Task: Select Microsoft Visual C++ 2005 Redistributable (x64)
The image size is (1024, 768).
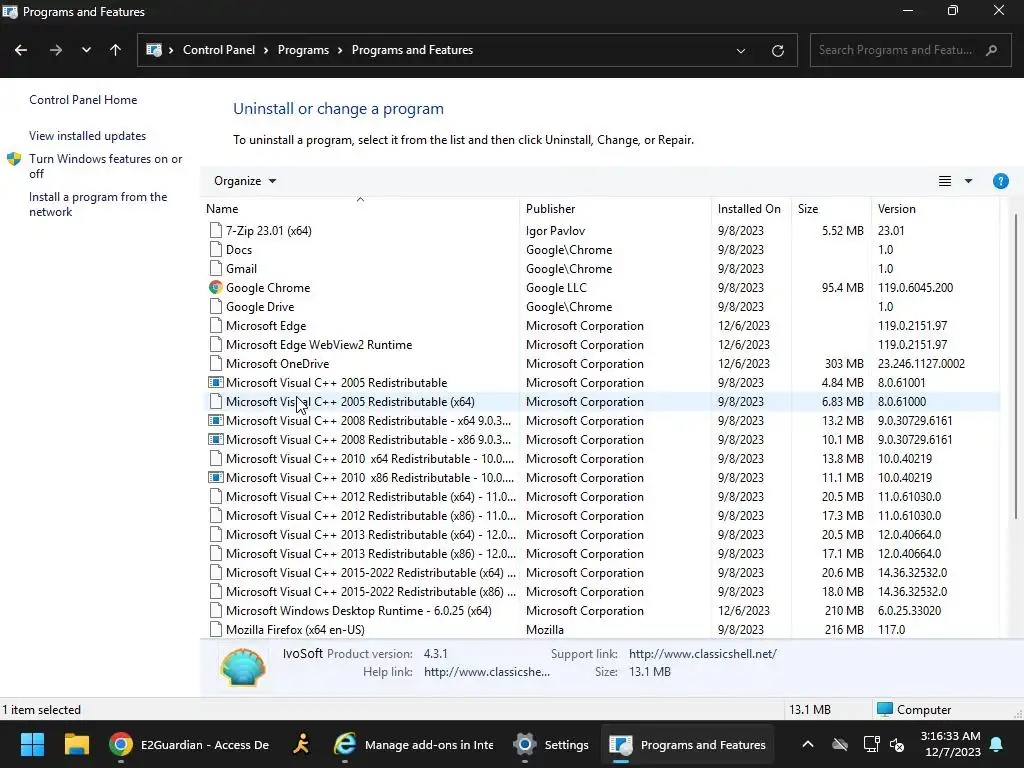Action: tap(601, 402)
